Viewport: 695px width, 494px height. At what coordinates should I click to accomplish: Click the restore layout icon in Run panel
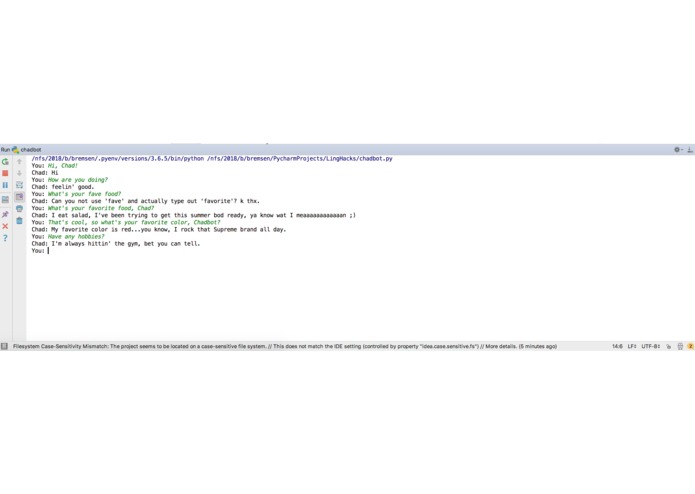click(5, 199)
